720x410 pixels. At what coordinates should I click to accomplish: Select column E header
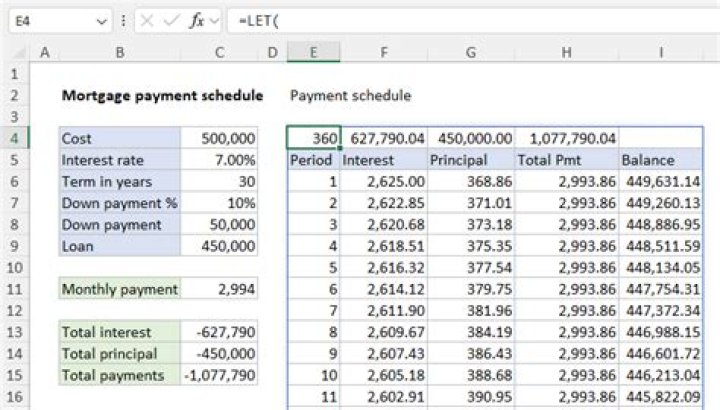[x=314, y=52]
